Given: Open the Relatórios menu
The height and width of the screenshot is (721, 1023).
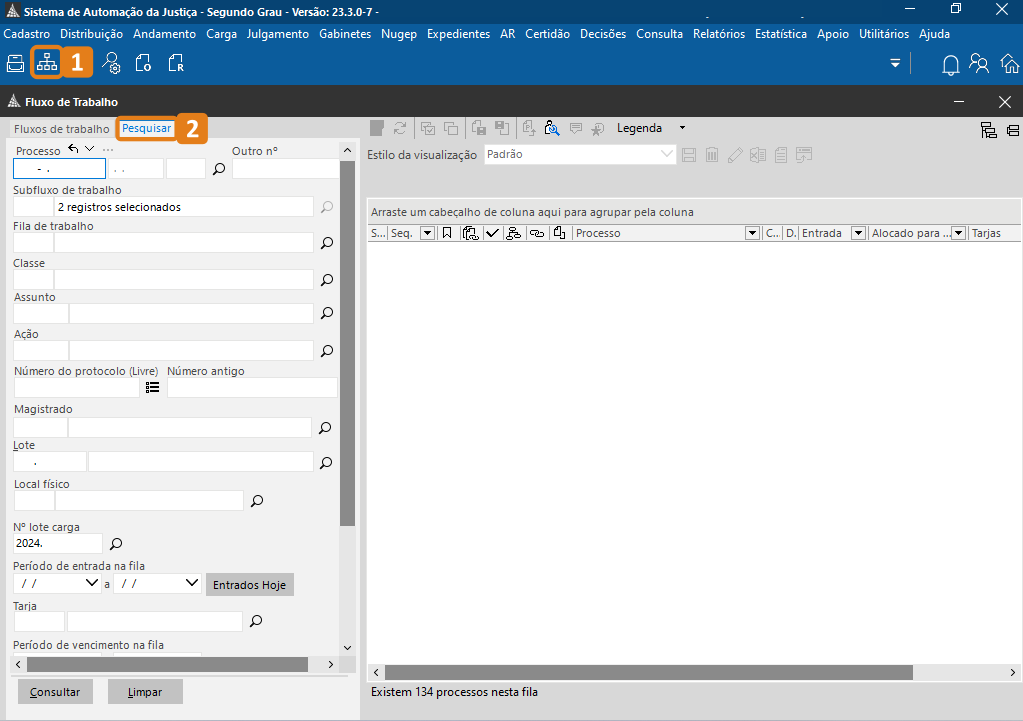Looking at the screenshot, I should [x=719, y=34].
